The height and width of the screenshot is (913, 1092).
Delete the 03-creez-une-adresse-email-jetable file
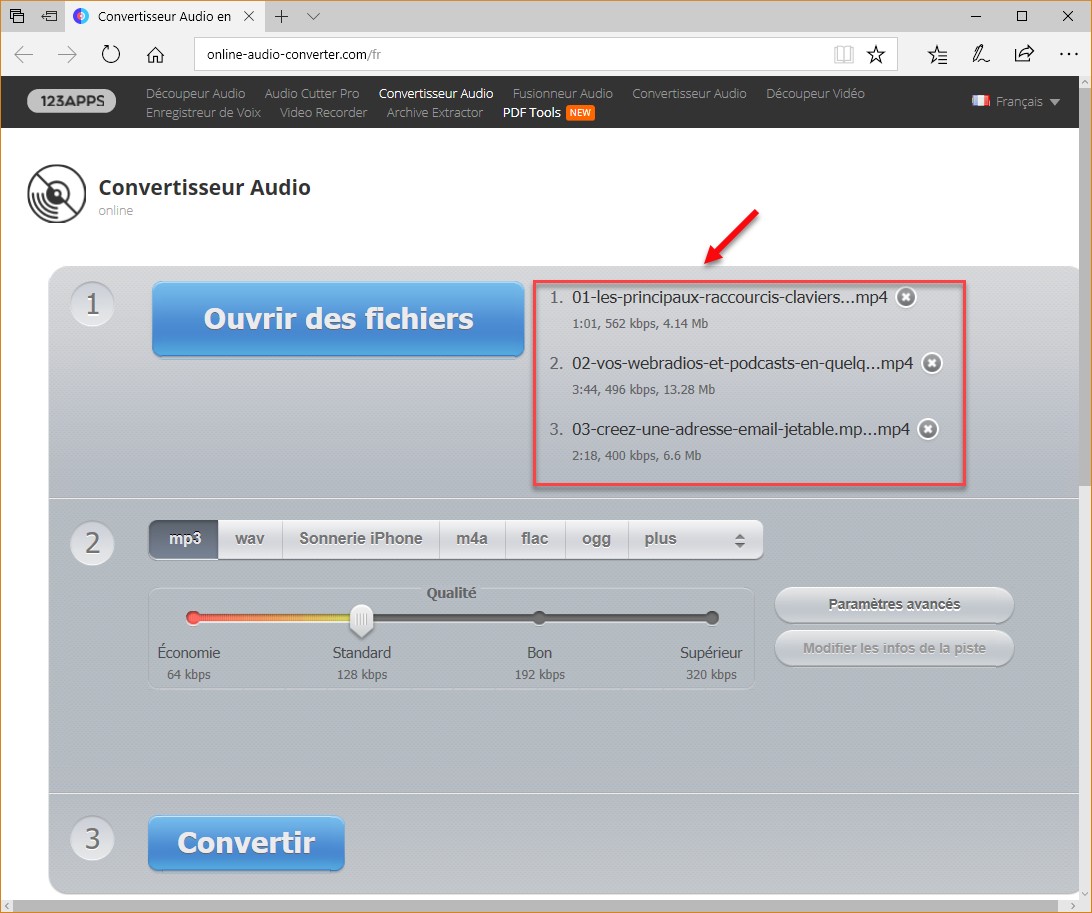928,429
